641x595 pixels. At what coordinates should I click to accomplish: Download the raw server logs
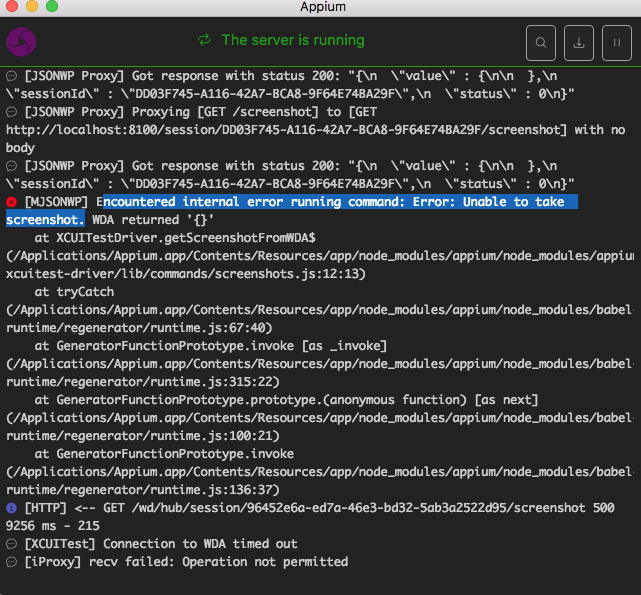pyautogui.click(x=578, y=43)
